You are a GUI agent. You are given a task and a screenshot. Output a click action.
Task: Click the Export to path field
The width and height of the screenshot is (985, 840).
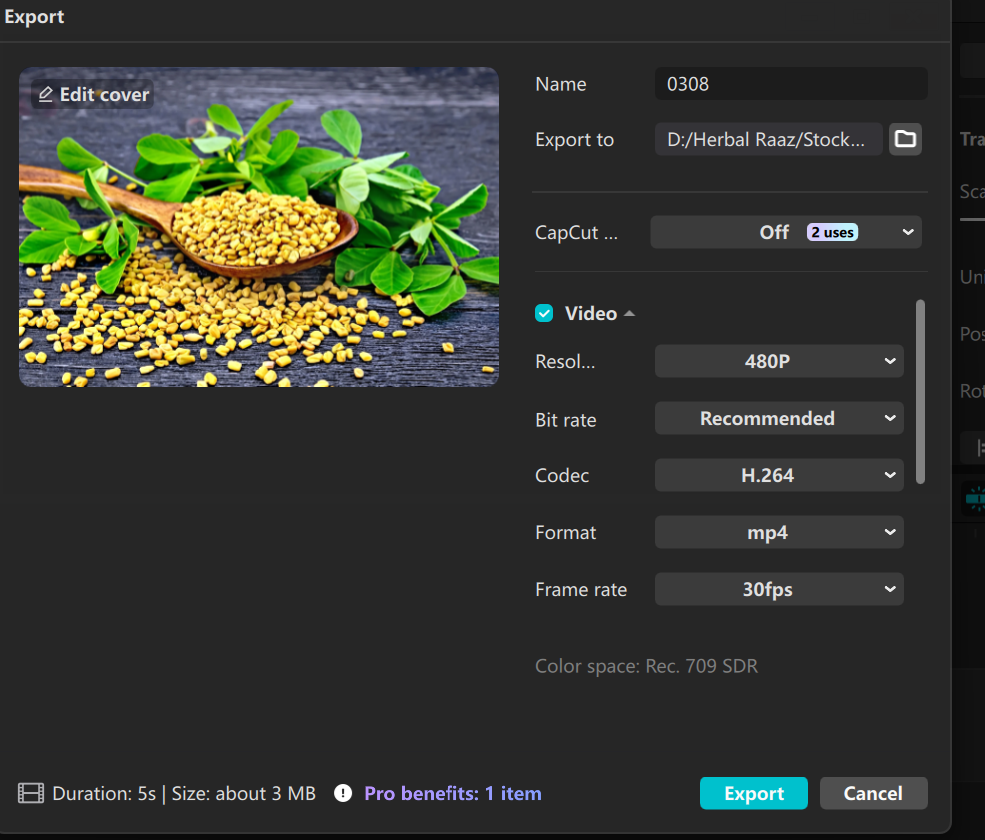point(768,139)
